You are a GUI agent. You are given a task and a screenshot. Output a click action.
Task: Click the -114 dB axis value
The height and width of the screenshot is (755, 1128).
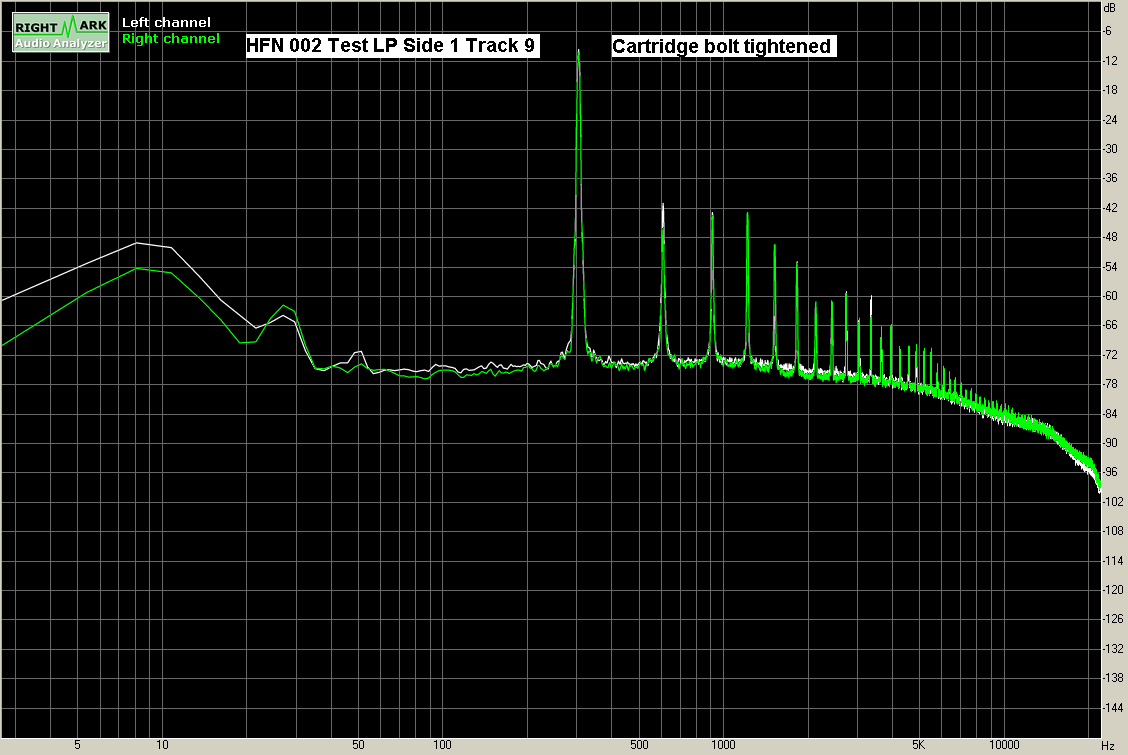(1113, 560)
